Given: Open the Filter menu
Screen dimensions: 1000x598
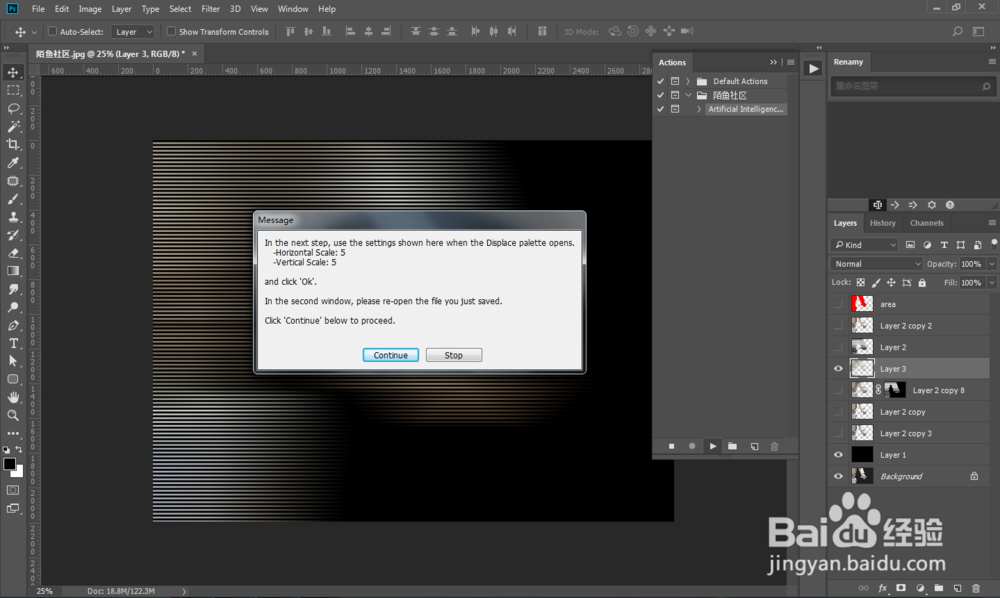Looking at the screenshot, I should point(210,9).
